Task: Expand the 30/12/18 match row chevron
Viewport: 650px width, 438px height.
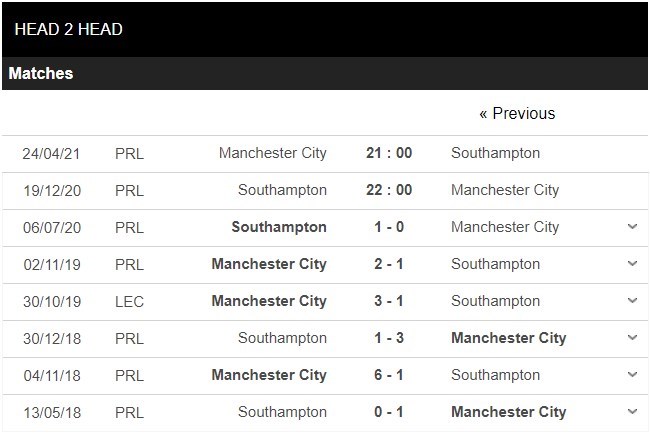Action: [632, 338]
